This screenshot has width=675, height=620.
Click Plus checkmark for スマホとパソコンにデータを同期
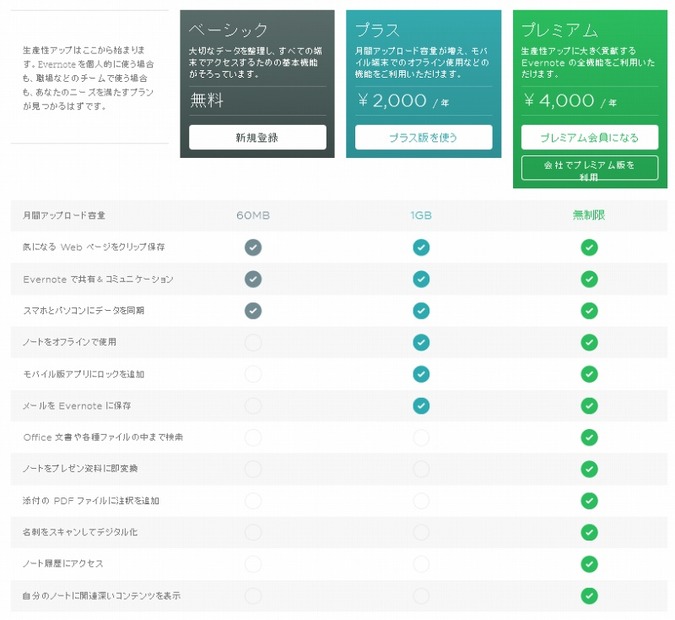(421, 310)
